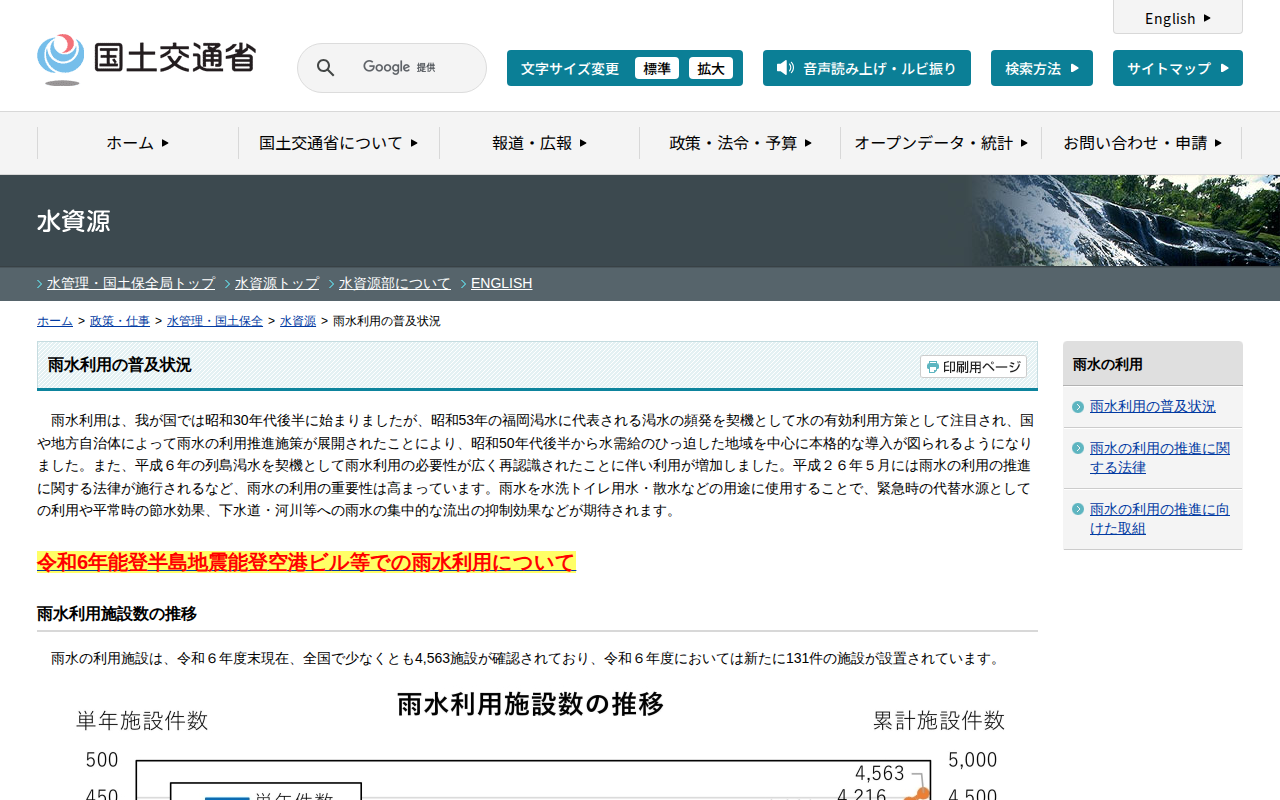Viewport: 1280px width, 800px height.
Task: Set text size to 拡大
Action: pos(711,68)
